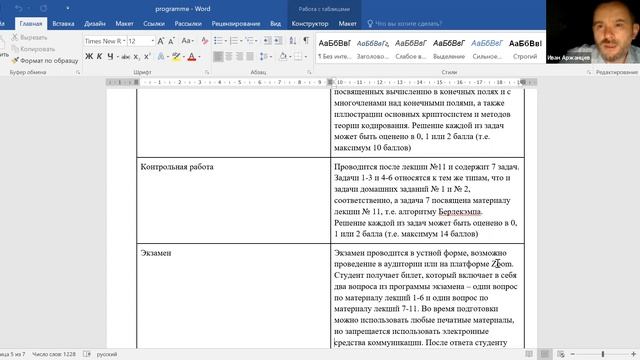Undo the last action
Viewport: 640px width, 360px height.
coord(18,9)
